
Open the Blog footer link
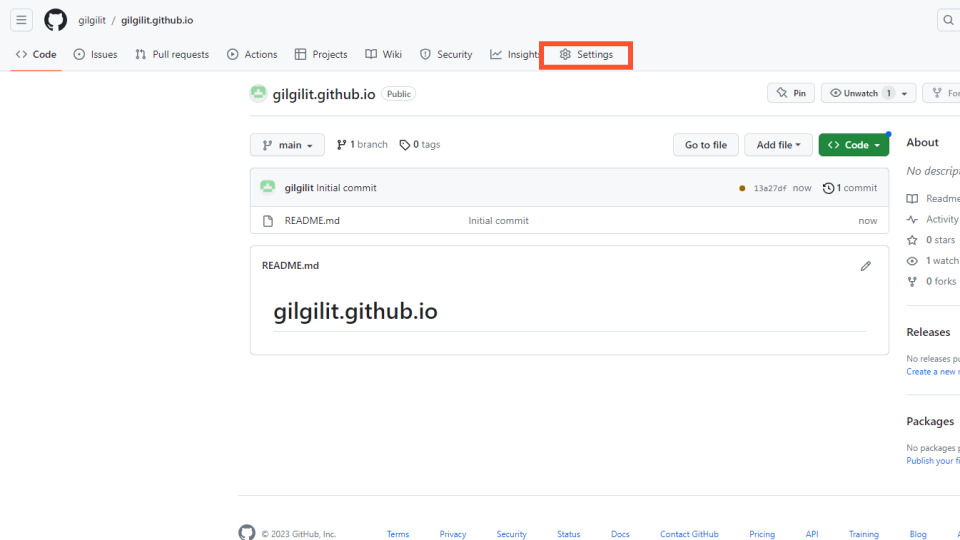[918, 534]
